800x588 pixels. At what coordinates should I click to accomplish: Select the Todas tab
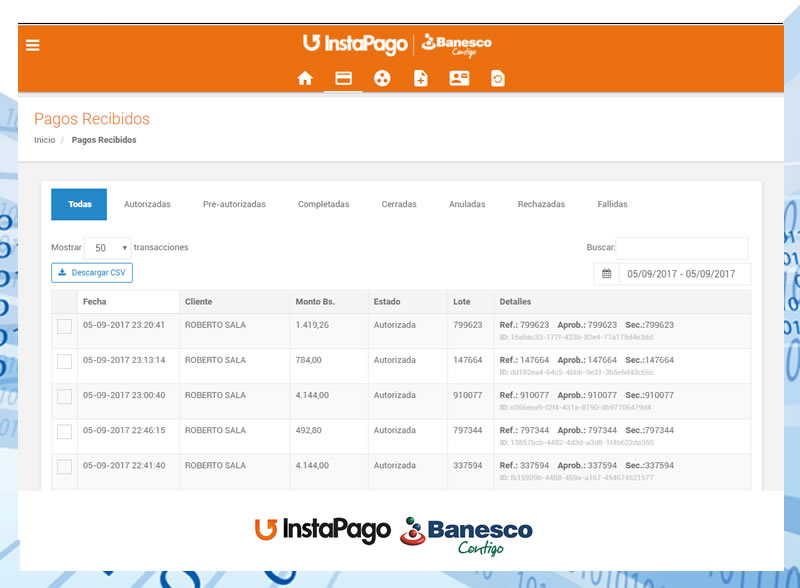[79, 204]
